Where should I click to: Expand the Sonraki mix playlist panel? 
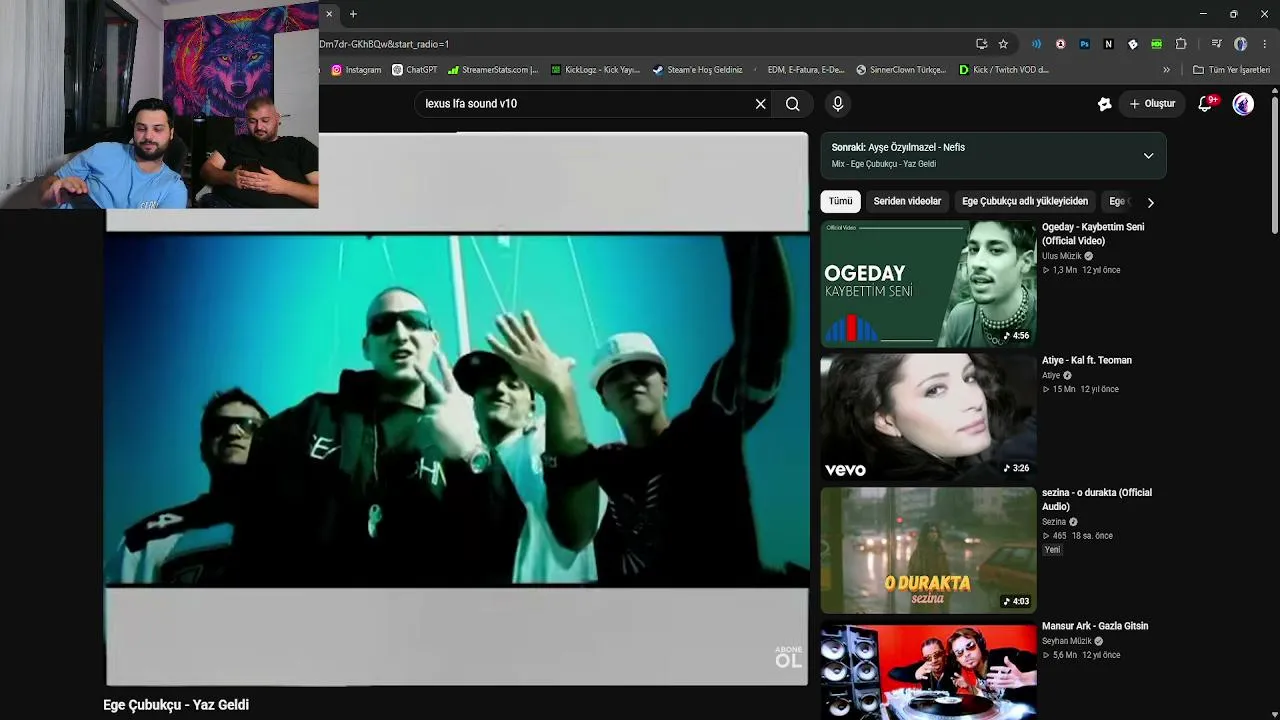tap(1148, 156)
